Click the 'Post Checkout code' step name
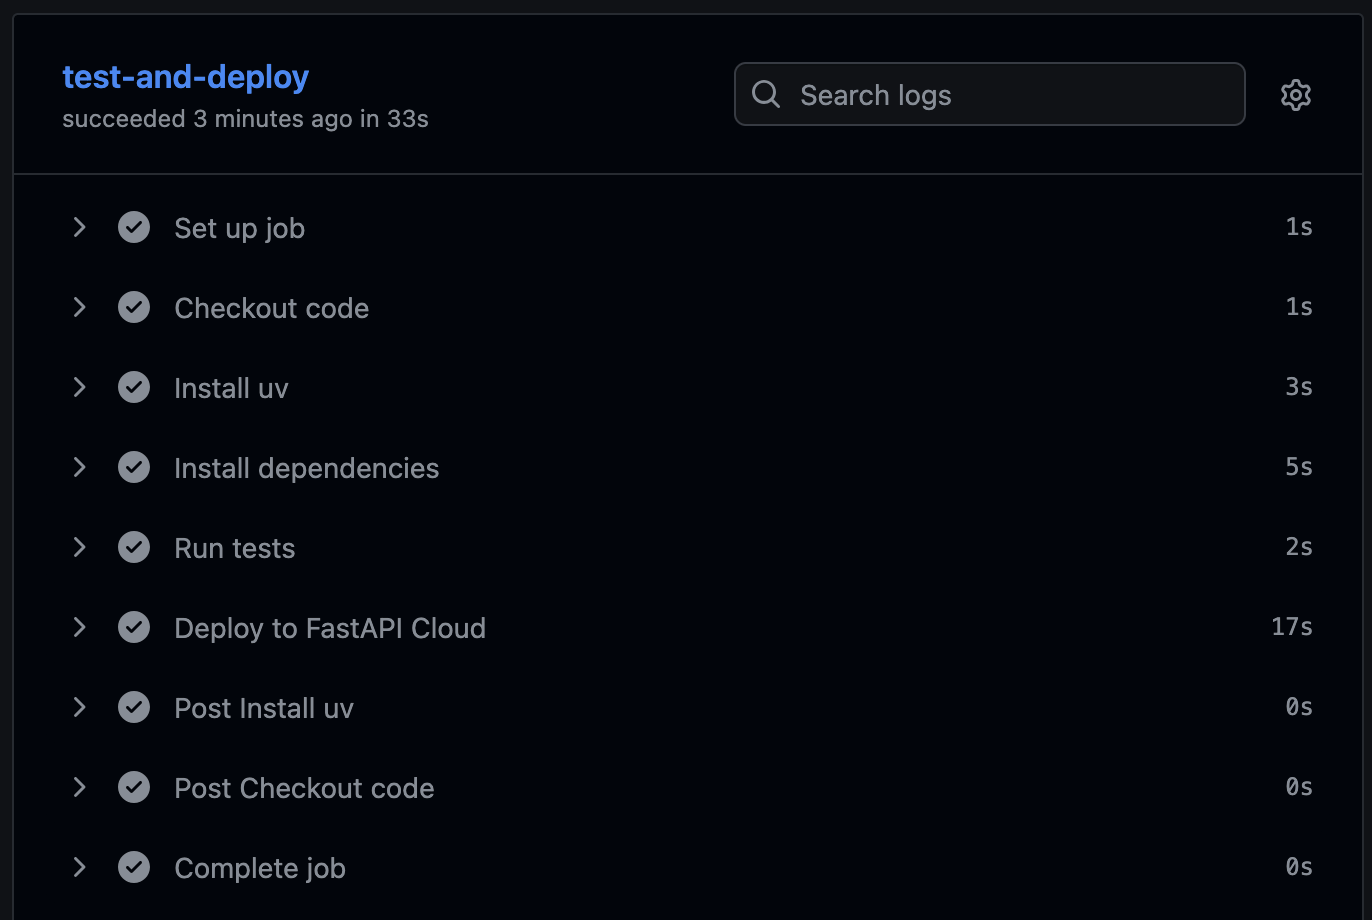The width and height of the screenshot is (1372, 920). 304,788
